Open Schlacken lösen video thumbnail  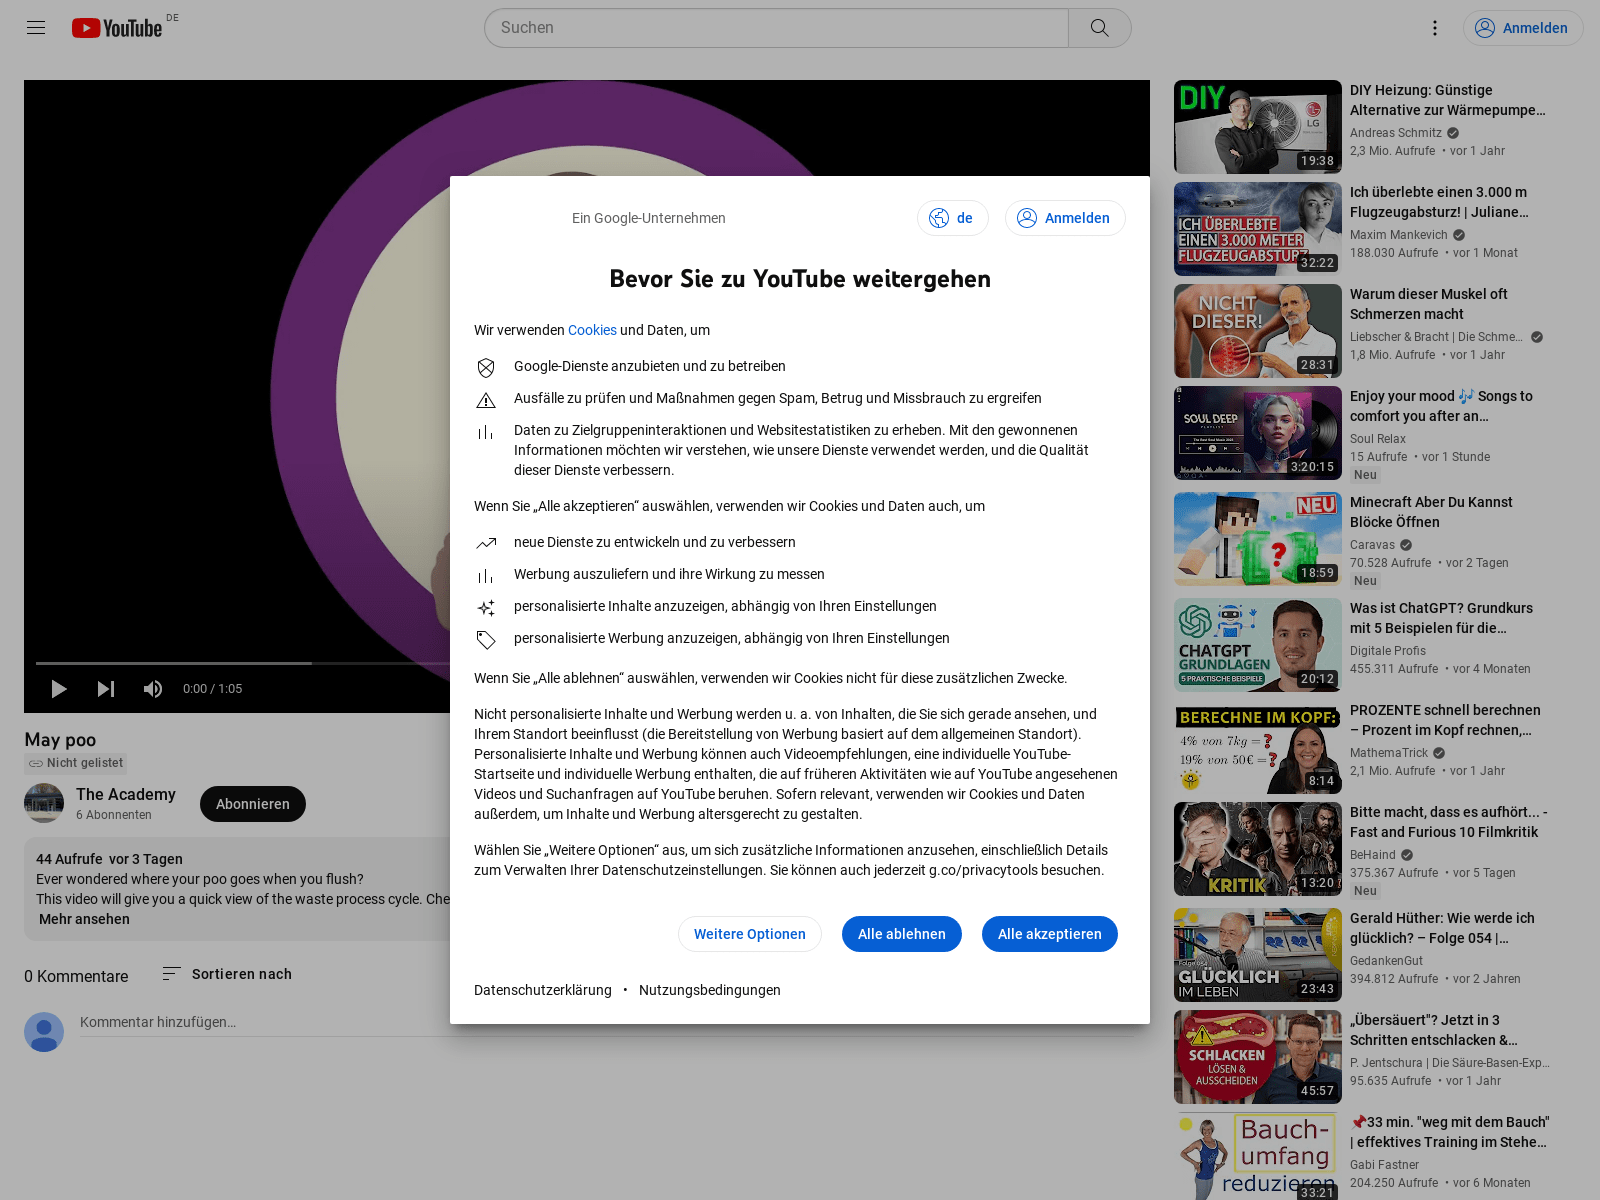click(1258, 1057)
